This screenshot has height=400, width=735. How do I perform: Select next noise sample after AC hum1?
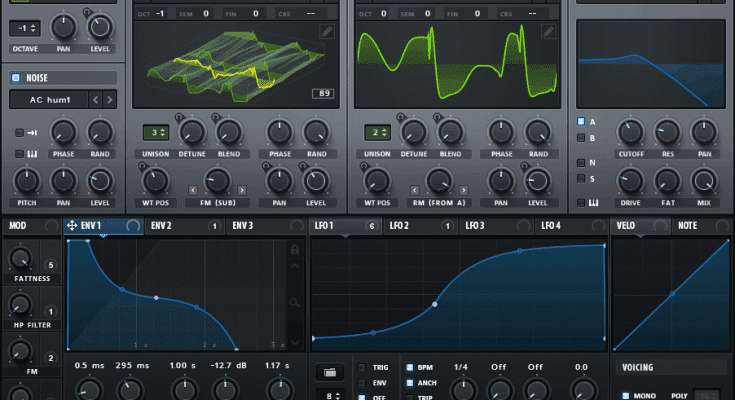109,100
